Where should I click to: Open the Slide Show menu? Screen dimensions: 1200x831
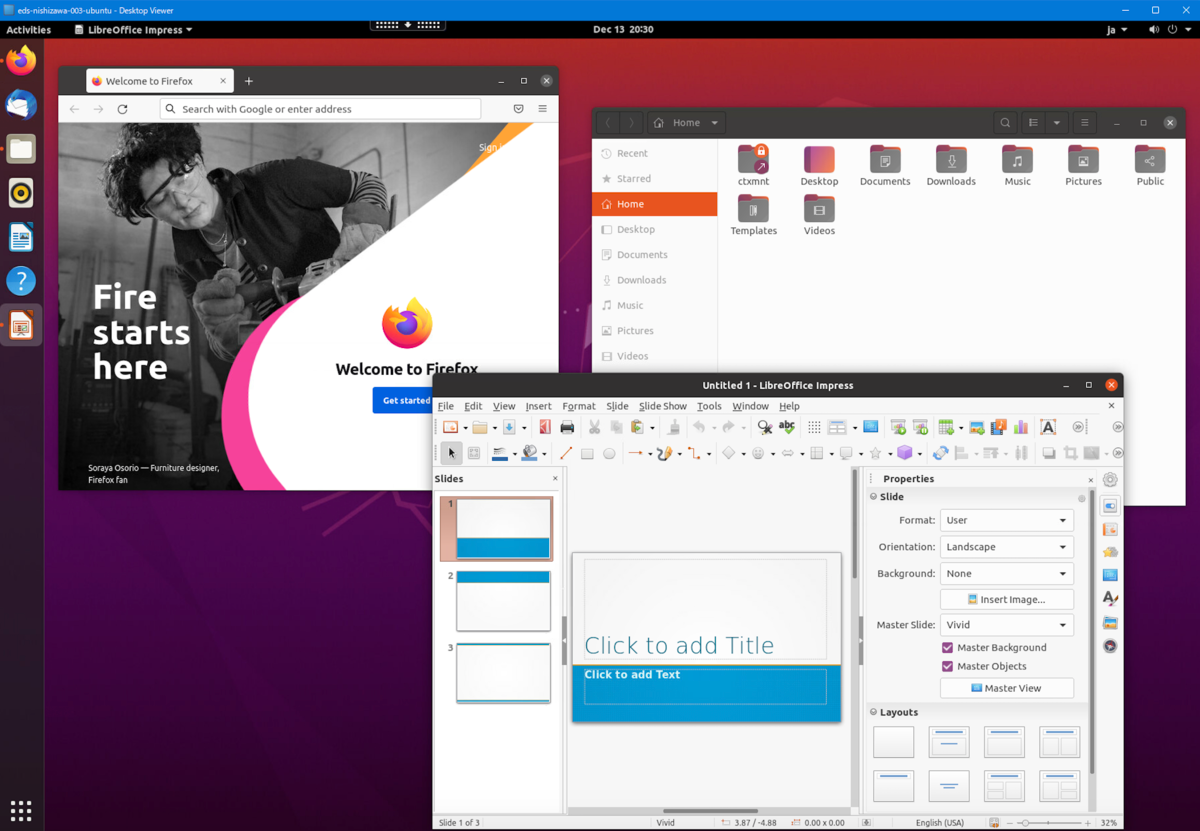(662, 406)
